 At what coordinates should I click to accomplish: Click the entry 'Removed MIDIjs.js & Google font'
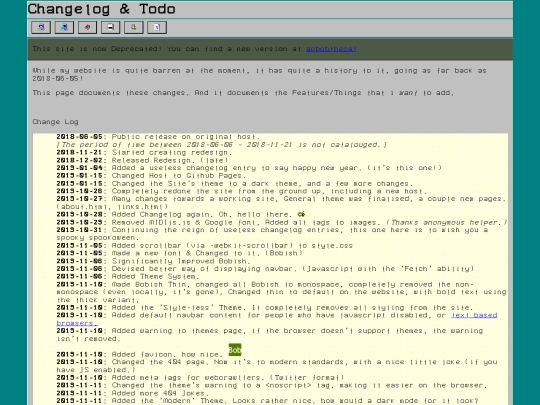[x=282, y=222]
